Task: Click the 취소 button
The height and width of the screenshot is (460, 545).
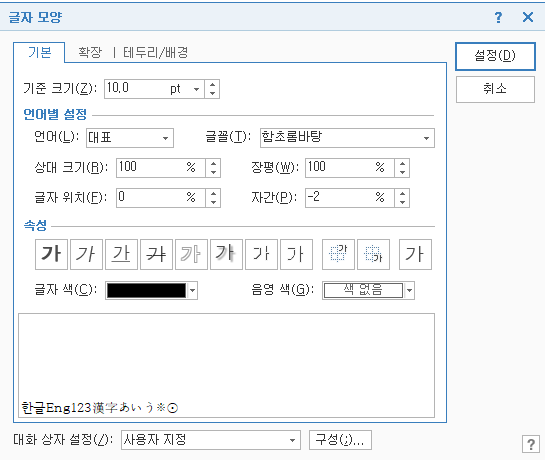Action: click(495, 89)
